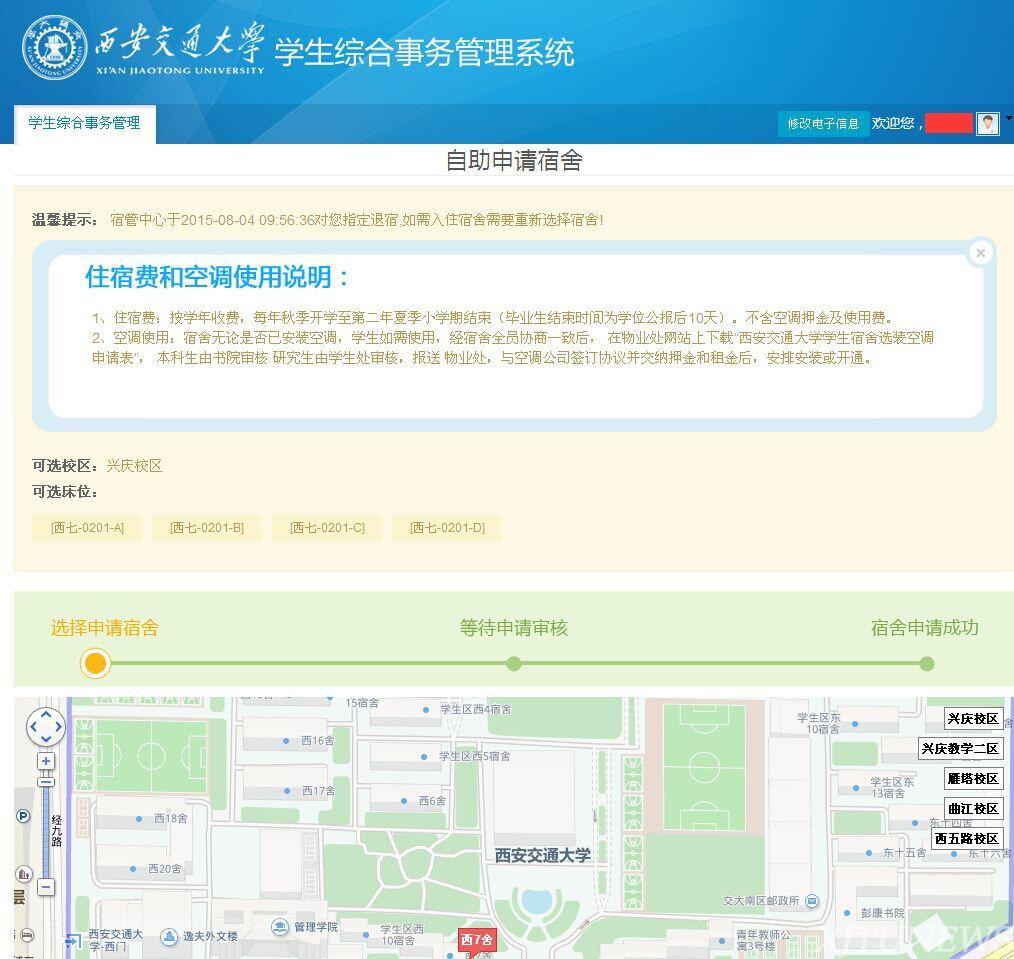The height and width of the screenshot is (959, 1014).
Task: Click the 西6舍 blue dot on map
Action: pyautogui.click(x=404, y=801)
